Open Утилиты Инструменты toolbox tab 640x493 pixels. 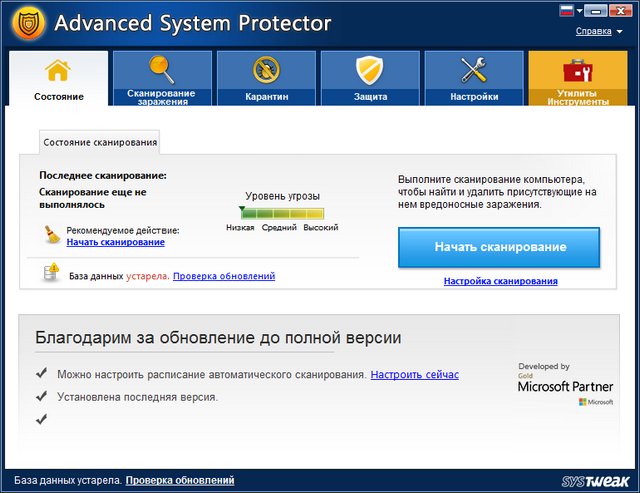pos(578,79)
